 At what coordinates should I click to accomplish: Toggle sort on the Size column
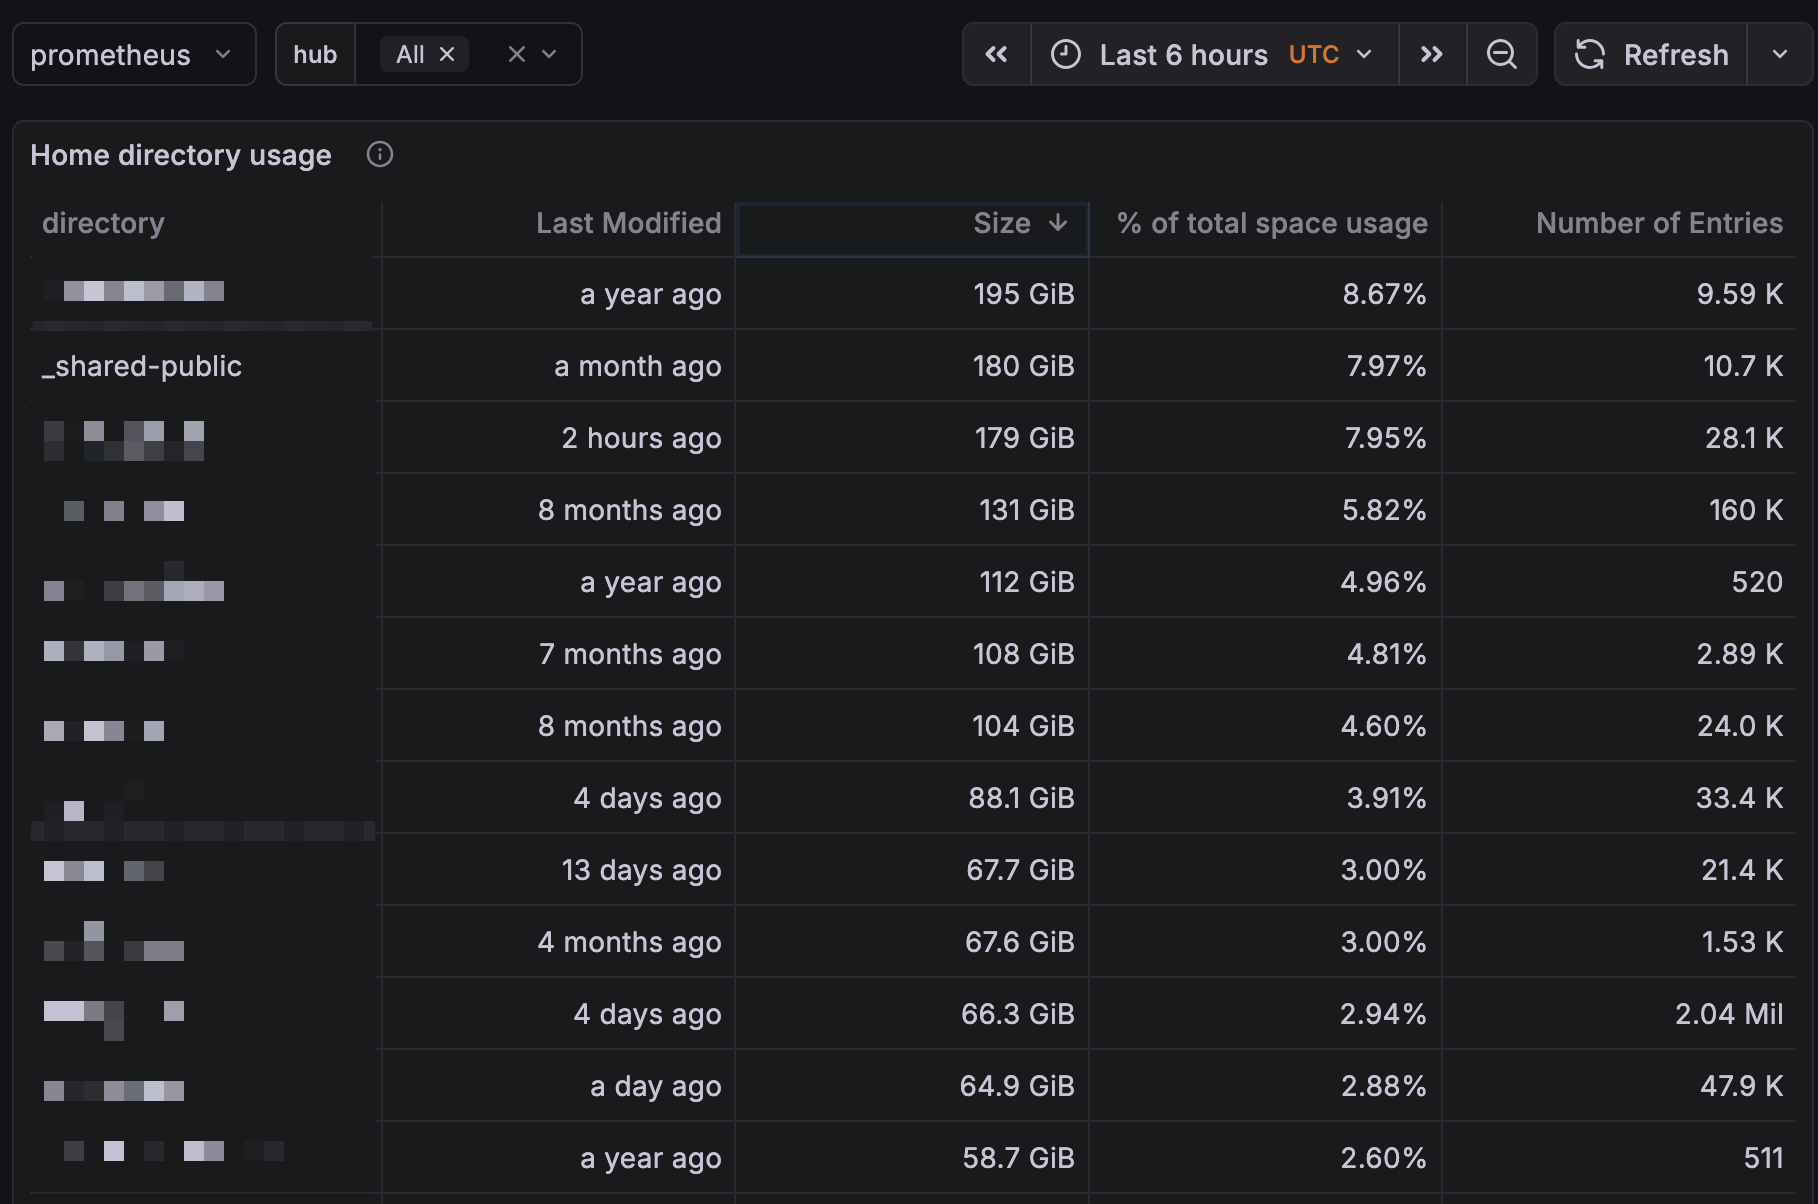[x=912, y=229]
